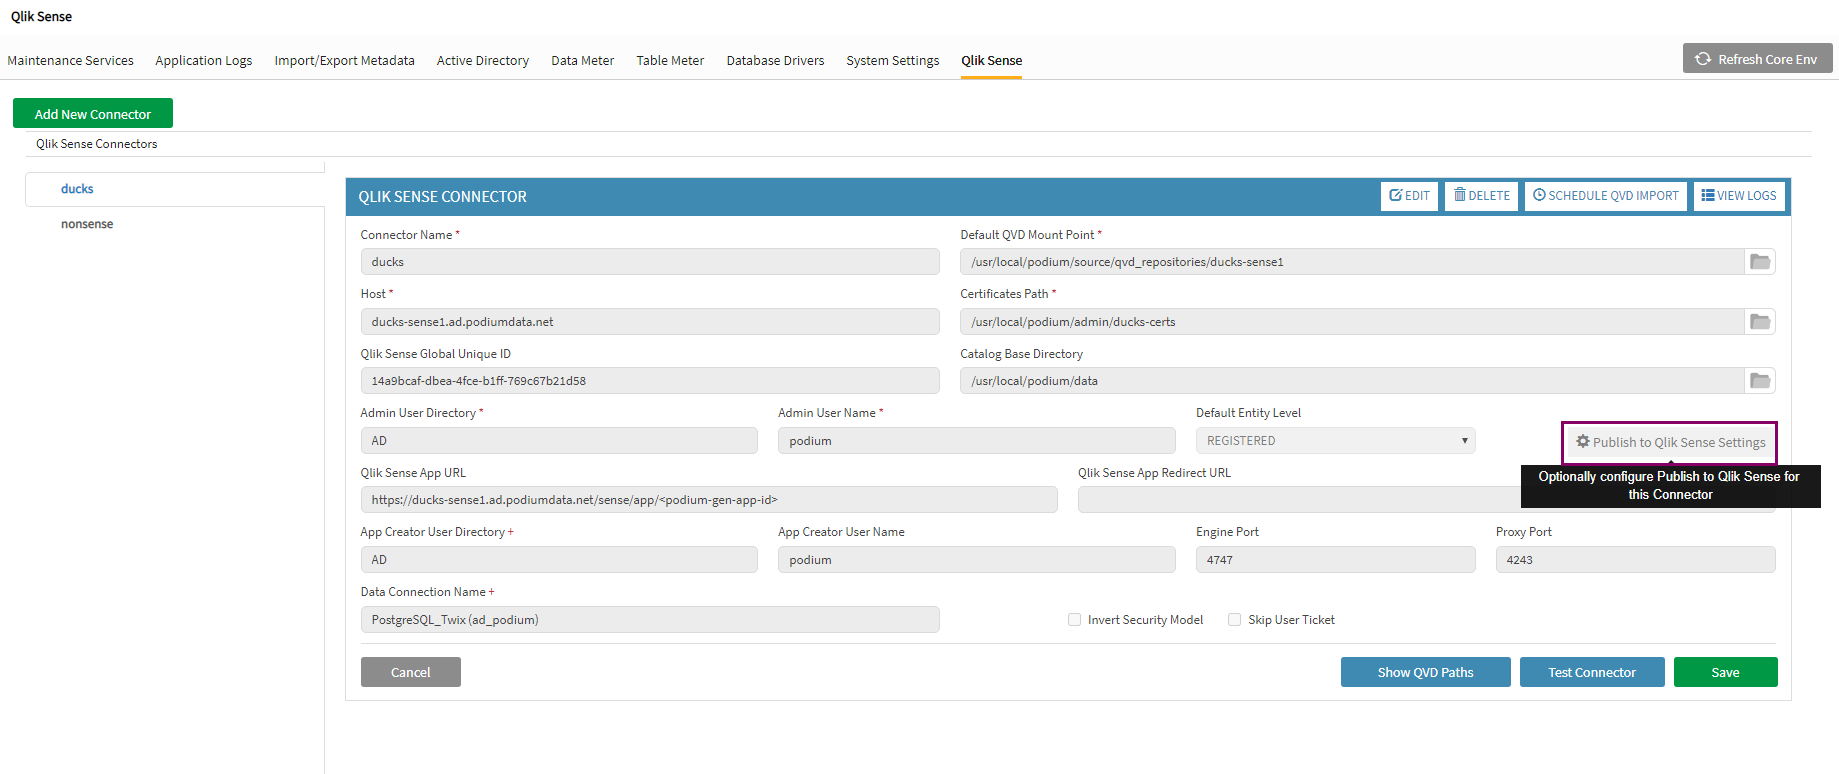Click App Creator User Name field
The image size is (1839, 774).
tap(977, 560)
